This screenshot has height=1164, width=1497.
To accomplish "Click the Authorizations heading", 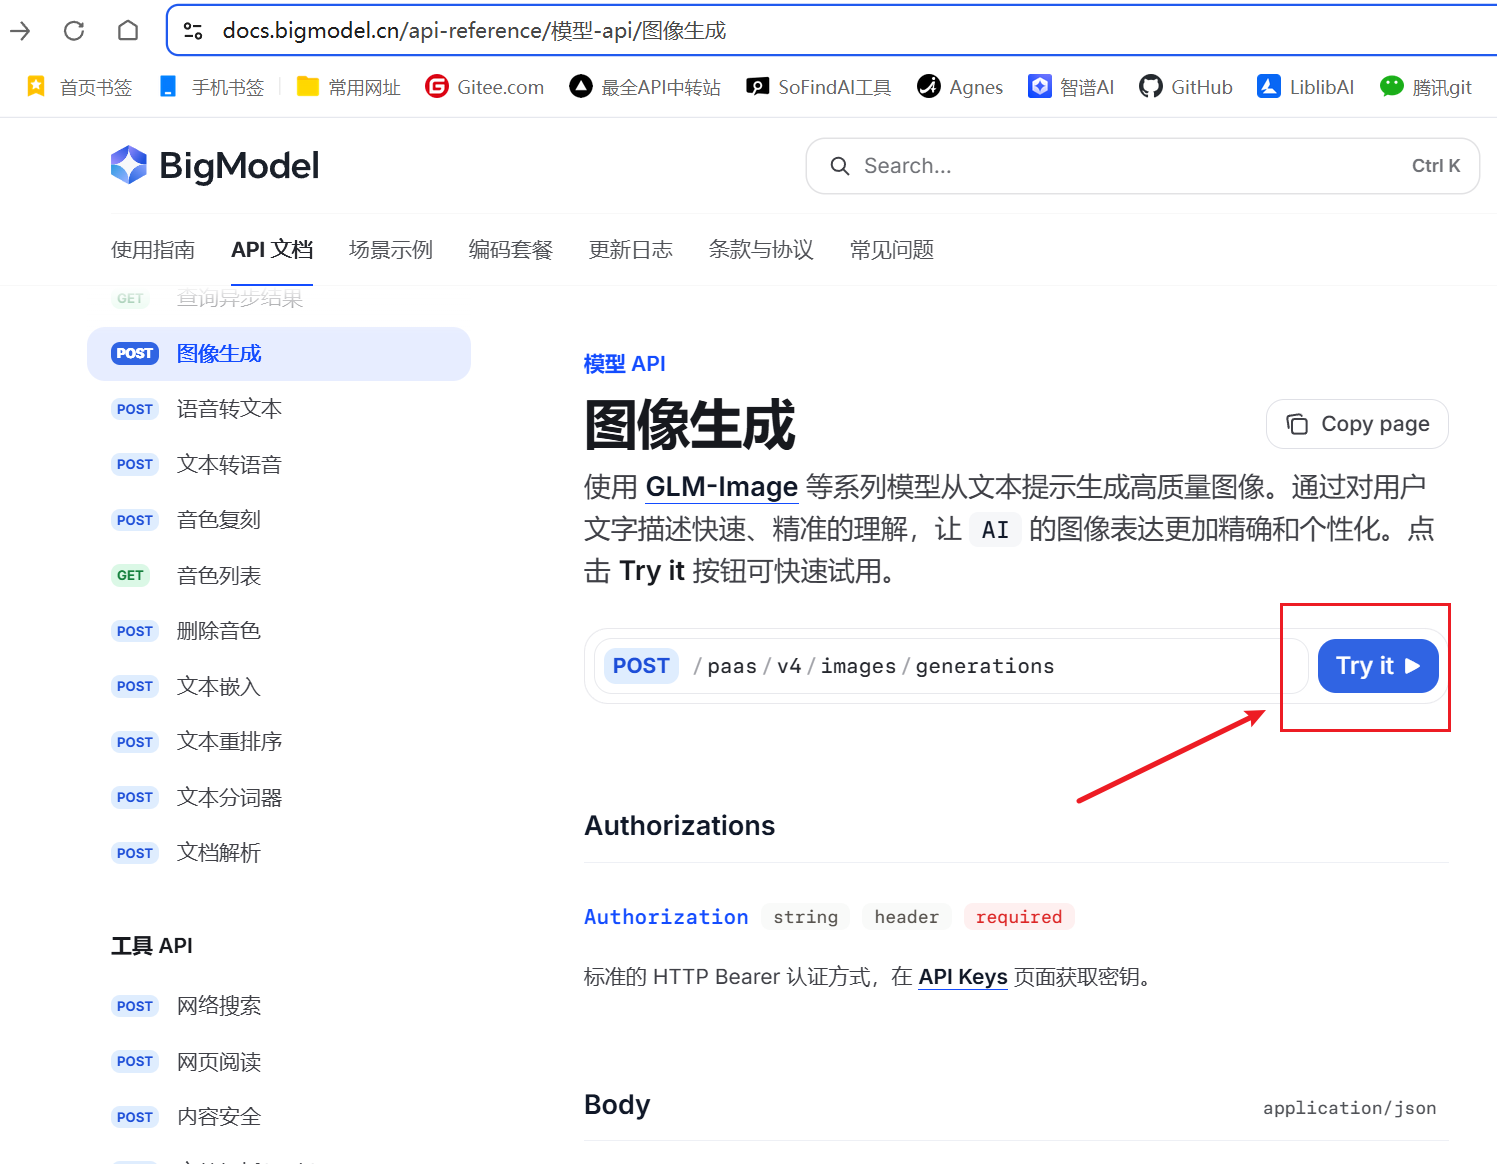I will pos(680,826).
